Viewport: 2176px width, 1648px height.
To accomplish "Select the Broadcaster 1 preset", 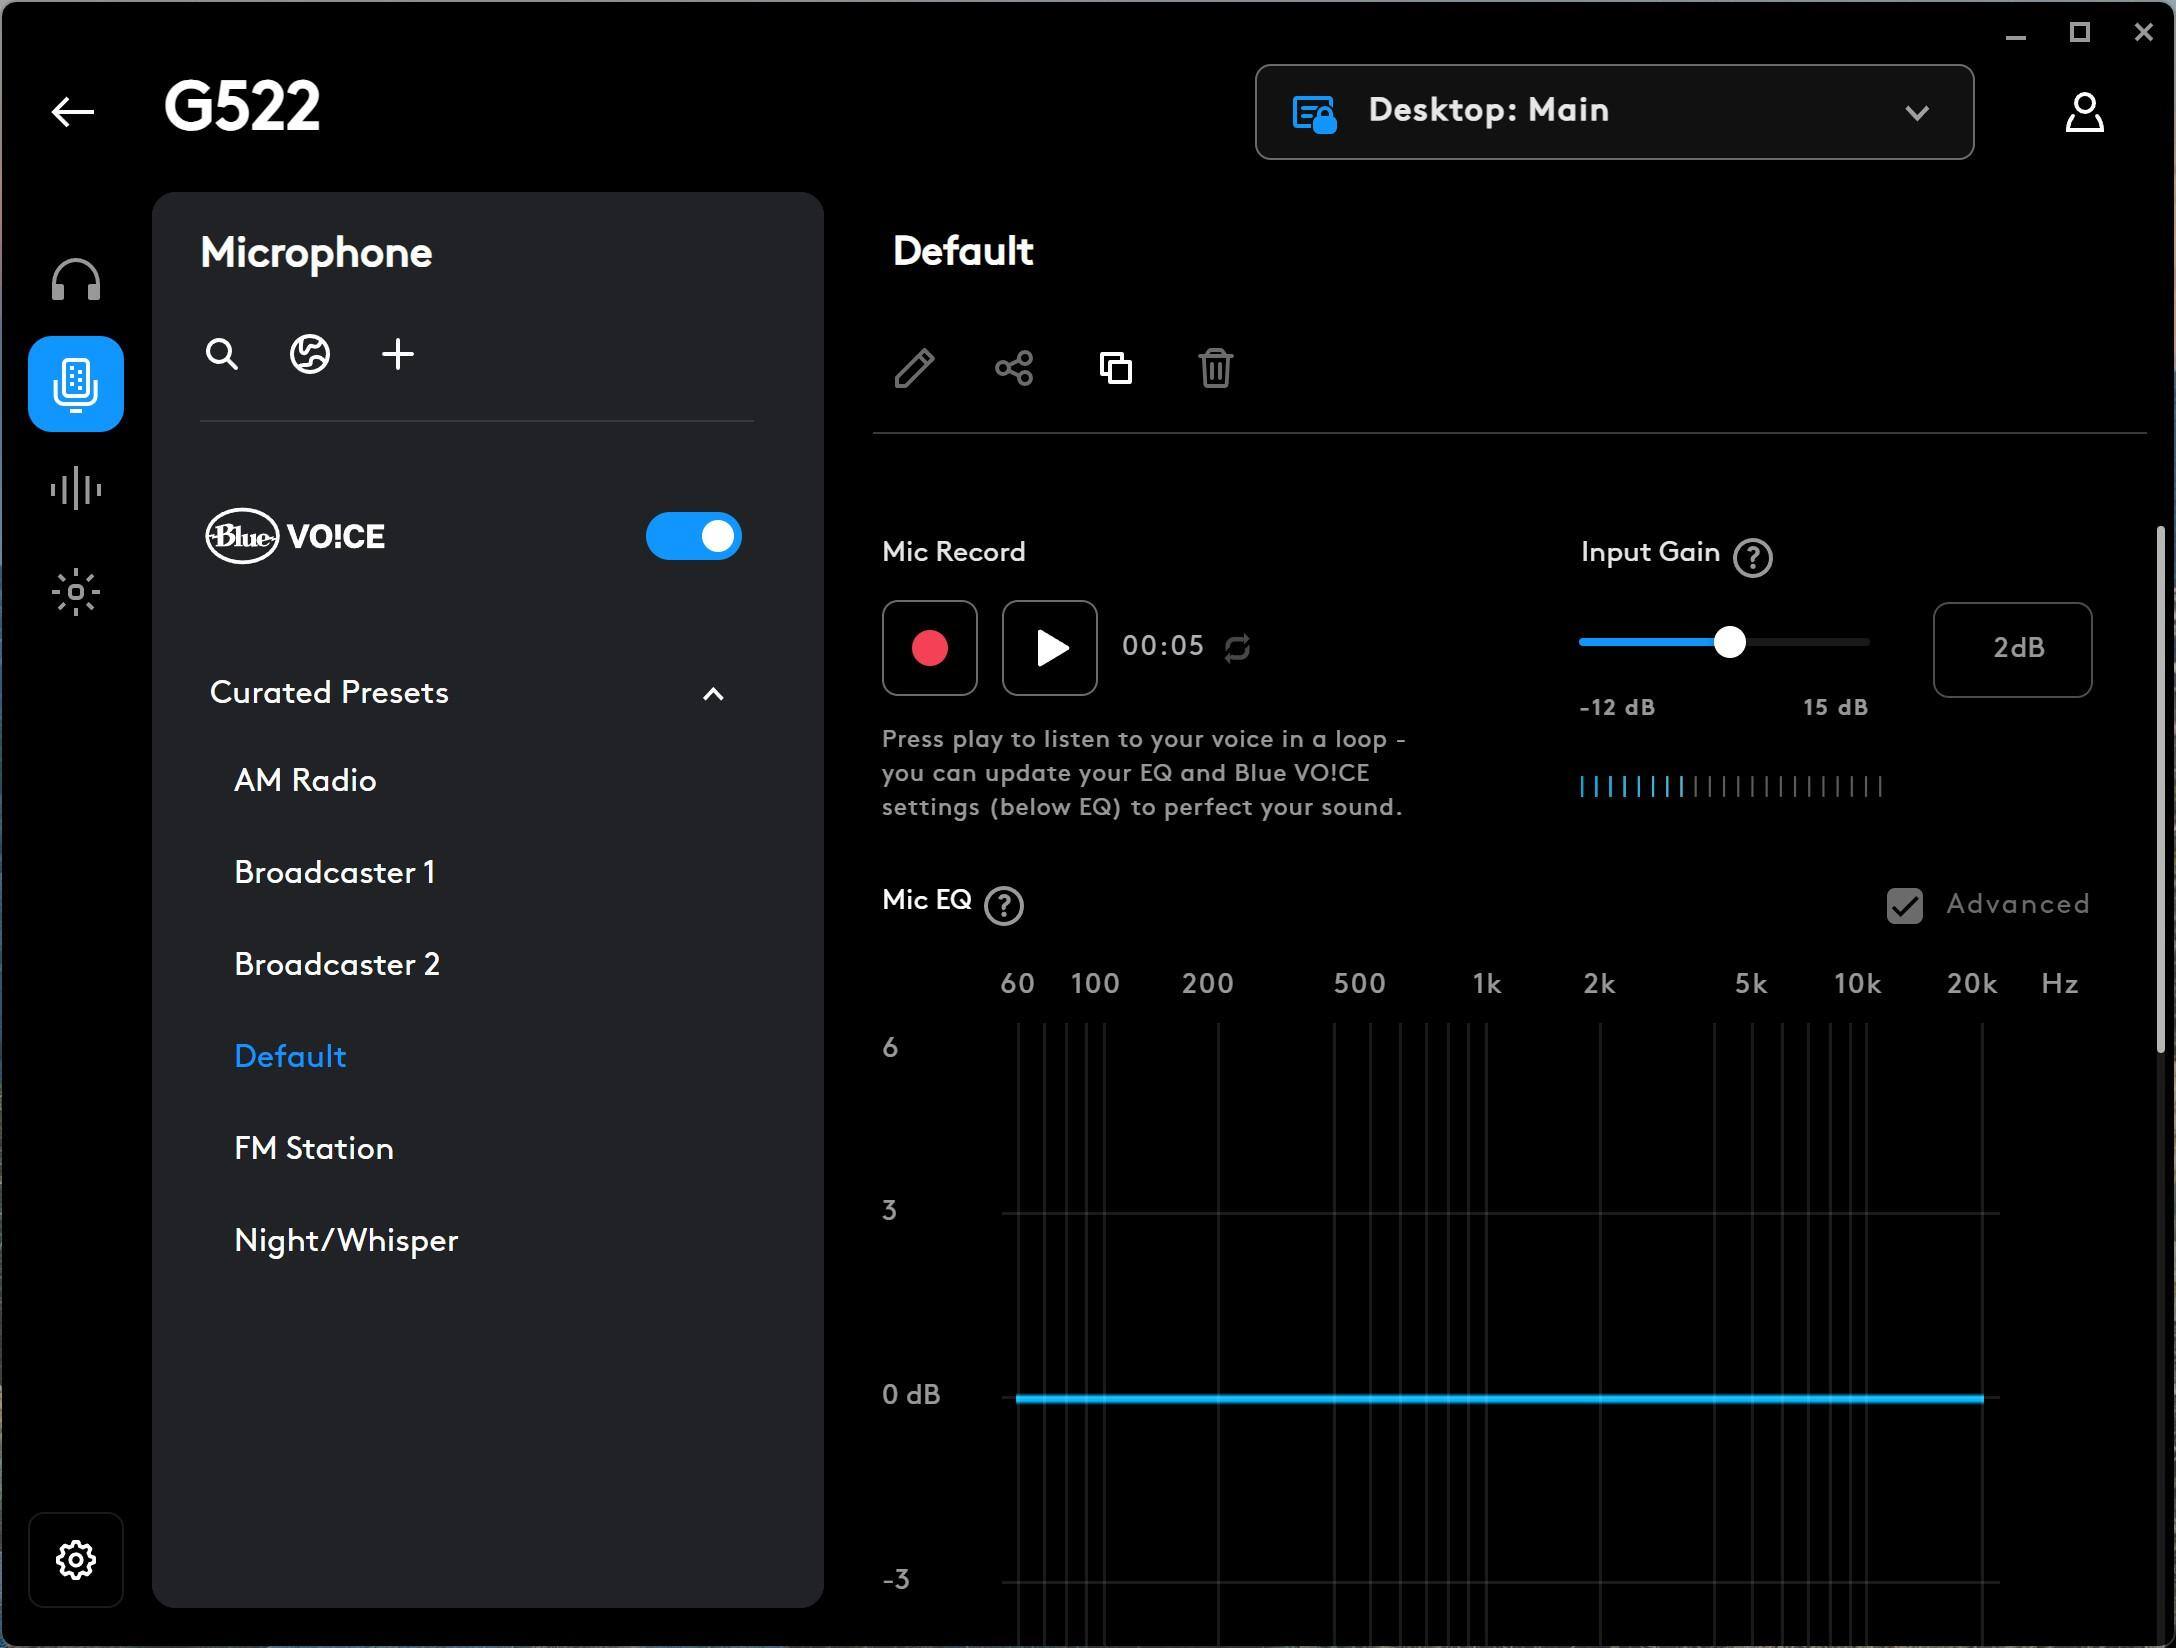I will (335, 872).
